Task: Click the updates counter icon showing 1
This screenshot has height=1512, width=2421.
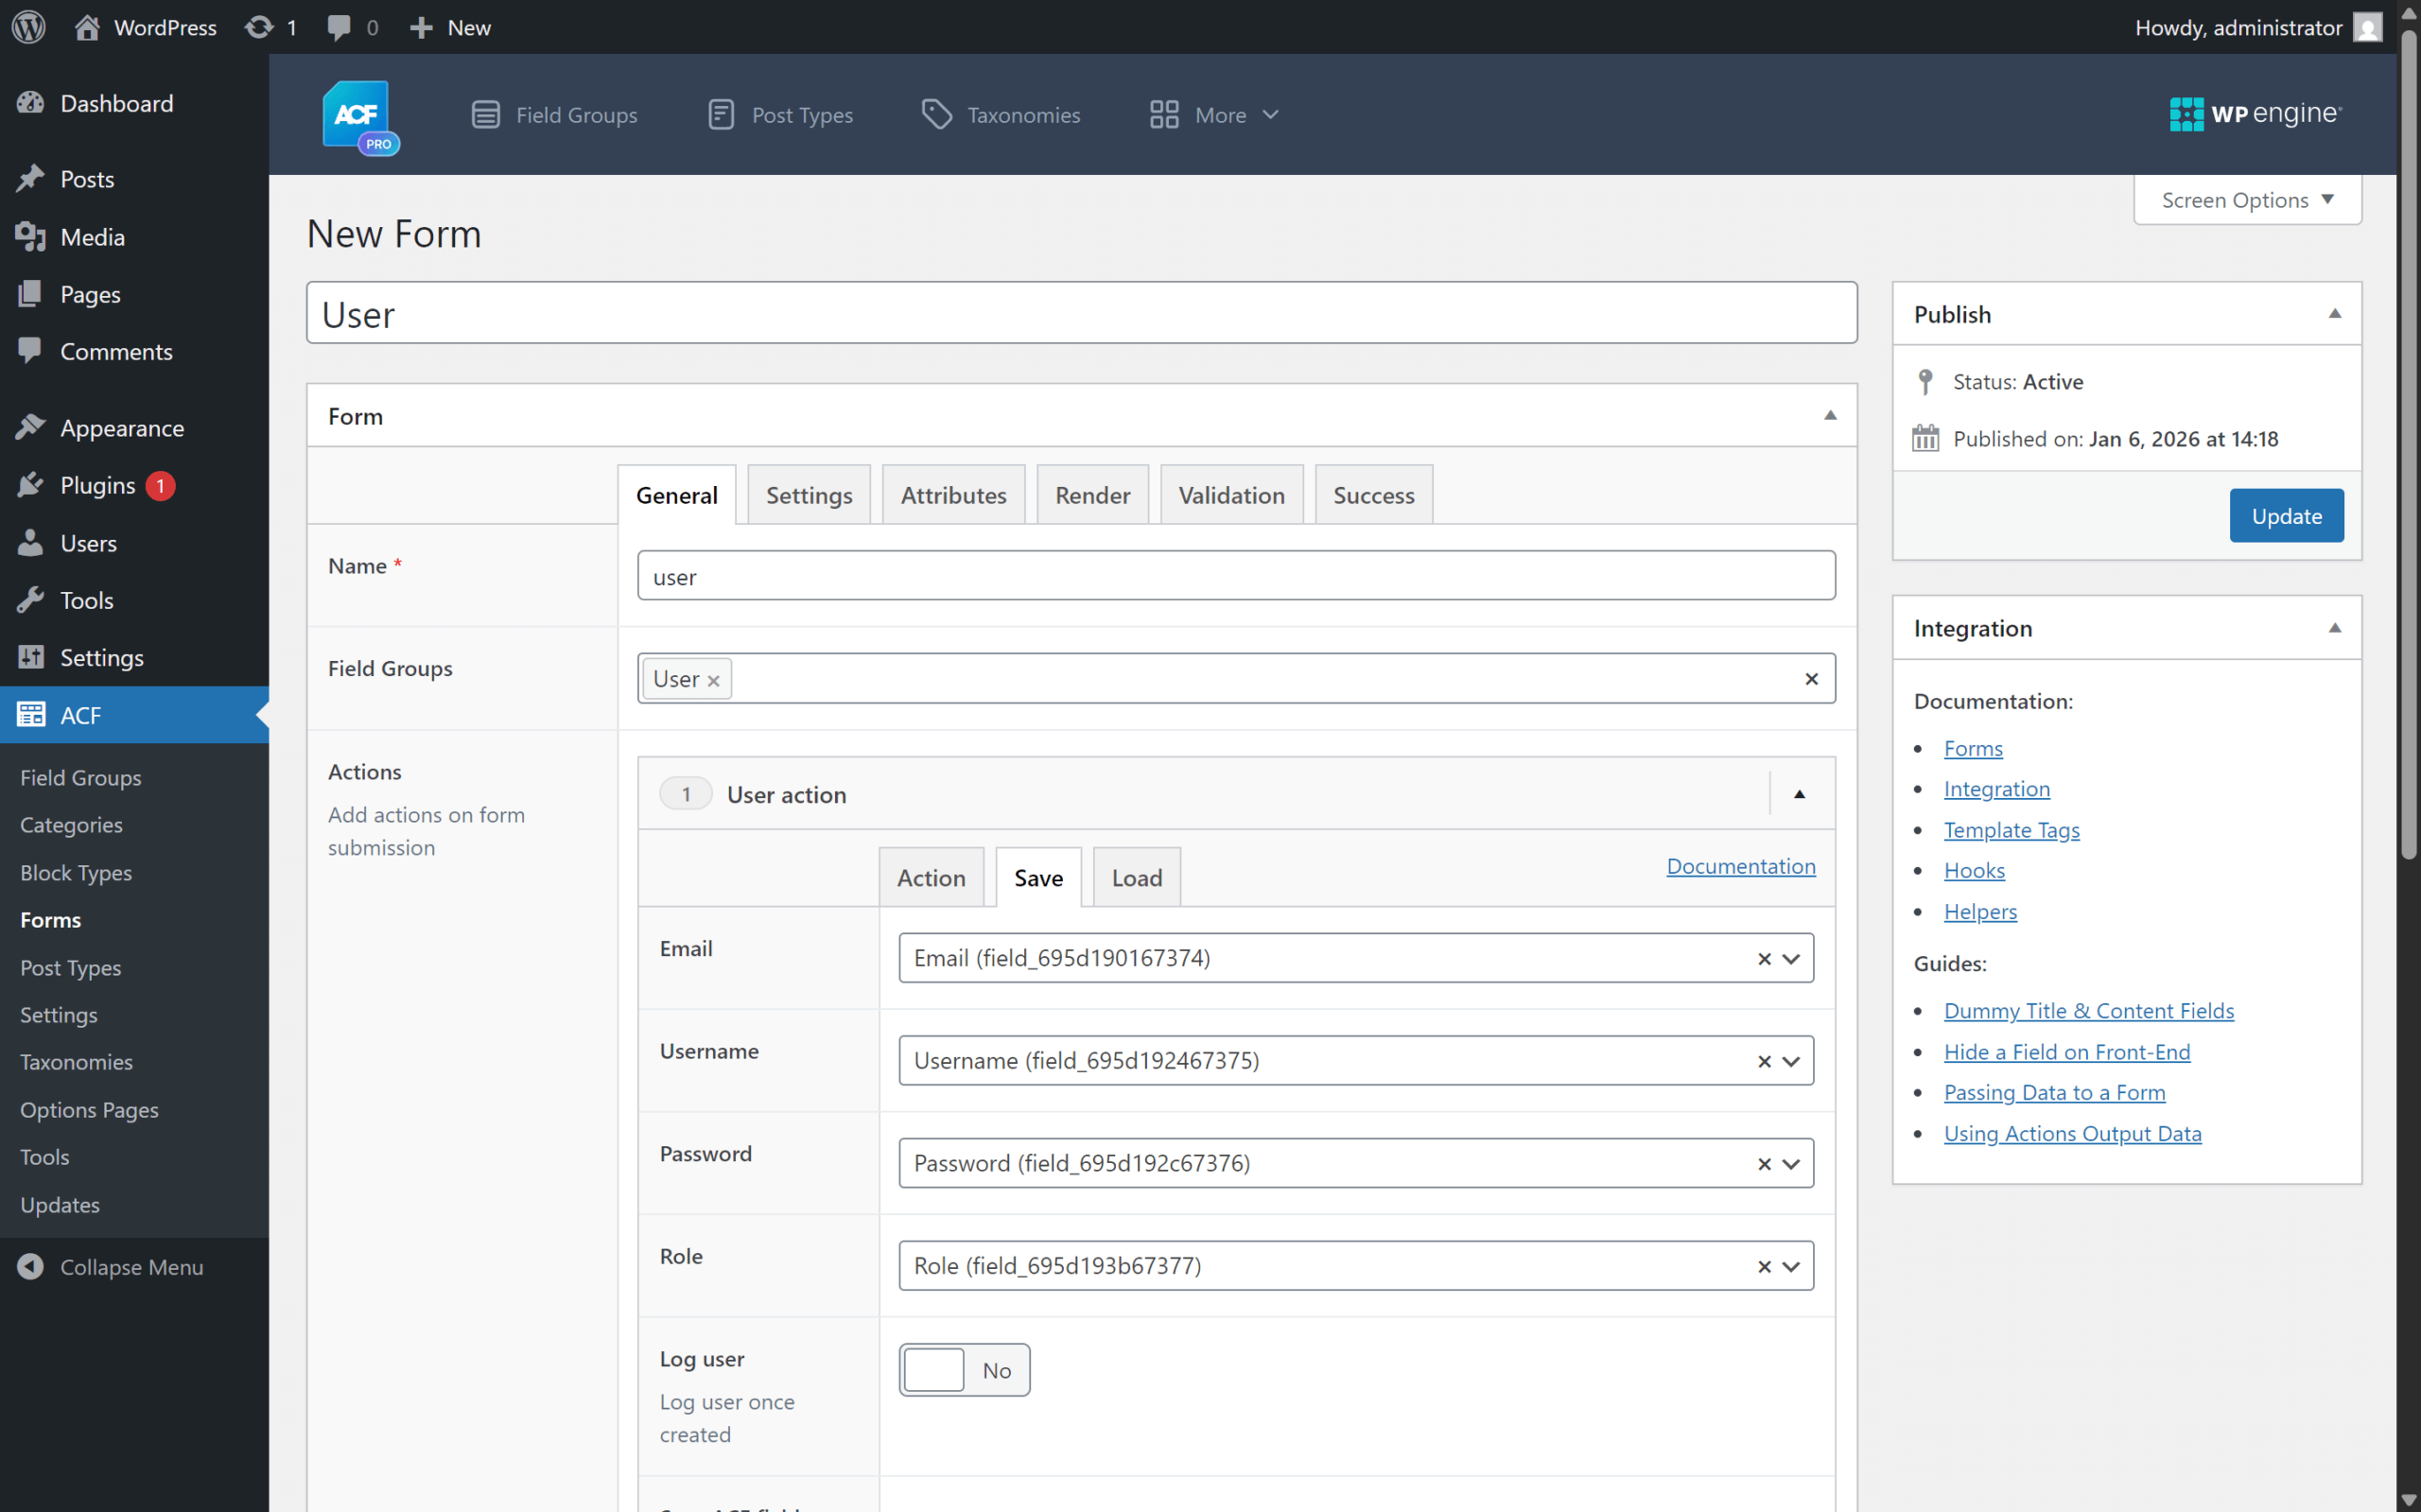Action: (260, 27)
